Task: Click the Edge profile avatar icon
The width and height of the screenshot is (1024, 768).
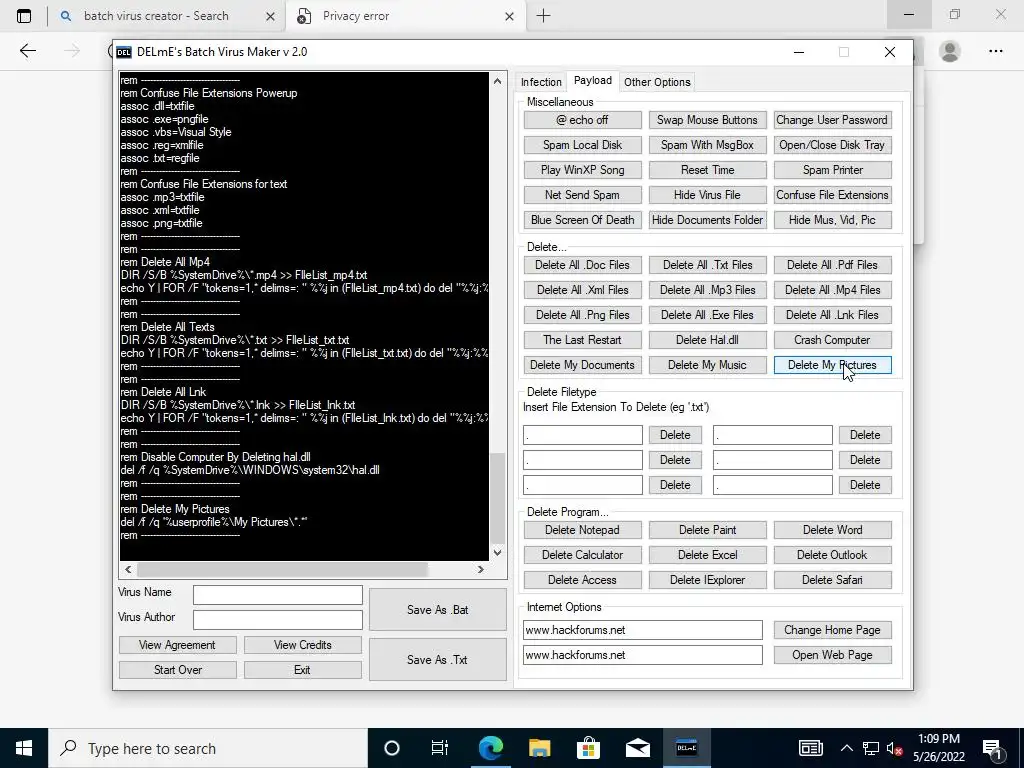Action: [x=950, y=51]
